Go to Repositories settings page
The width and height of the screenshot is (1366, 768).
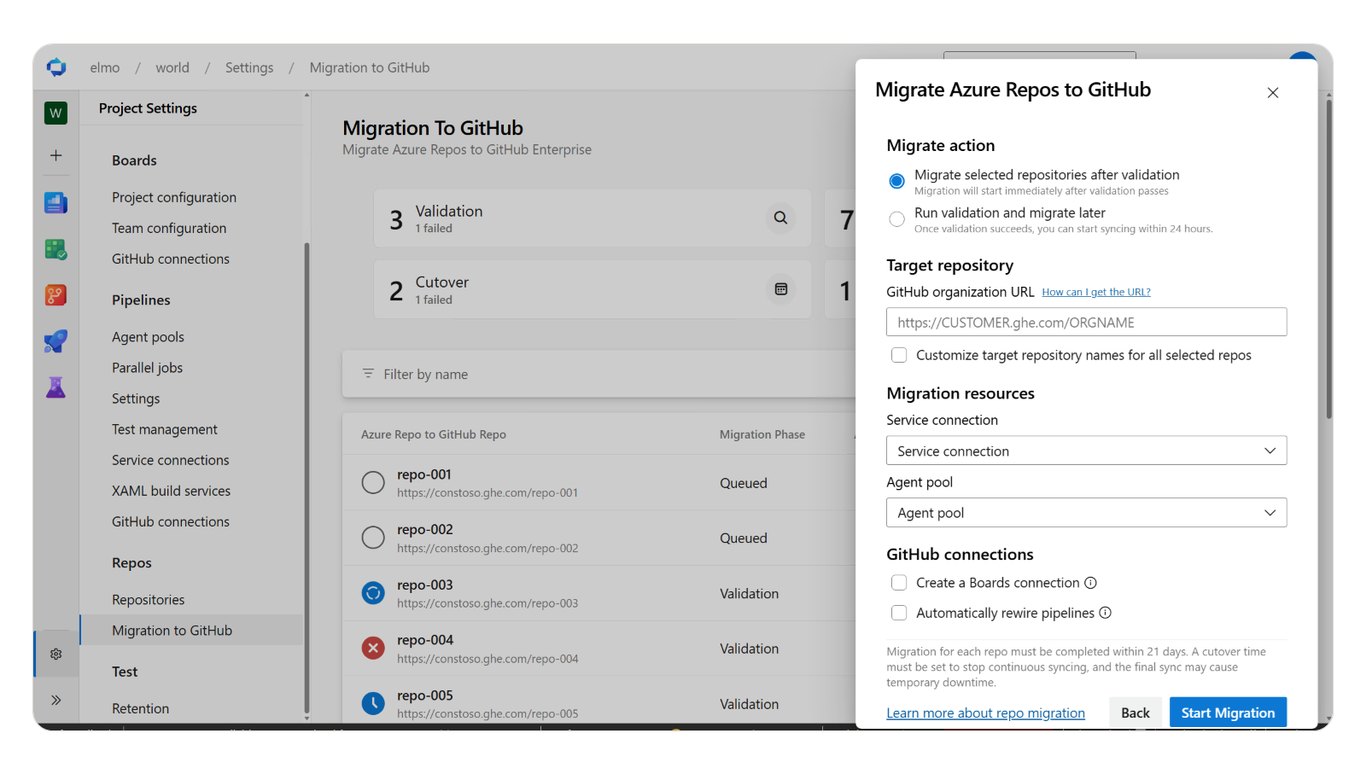click(148, 600)
